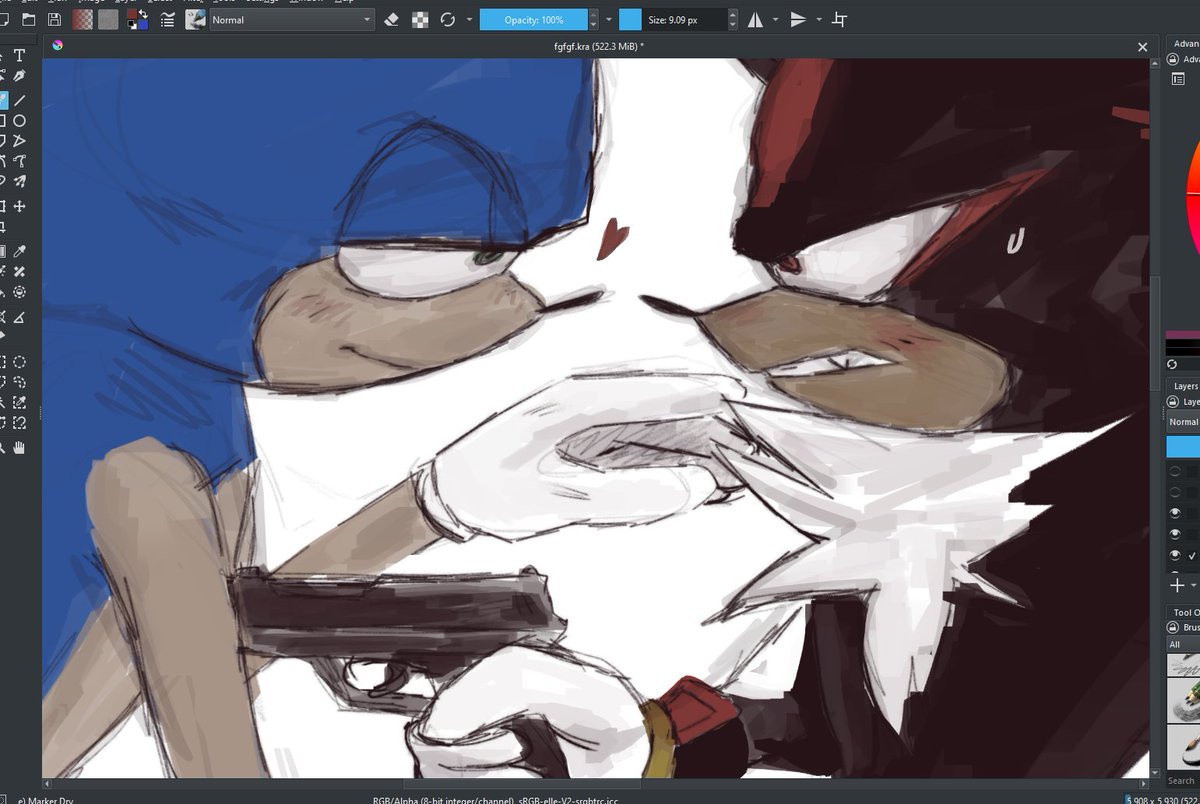
Task: Toggle eraser mode in the top toolbar
Action: (392, 19)
